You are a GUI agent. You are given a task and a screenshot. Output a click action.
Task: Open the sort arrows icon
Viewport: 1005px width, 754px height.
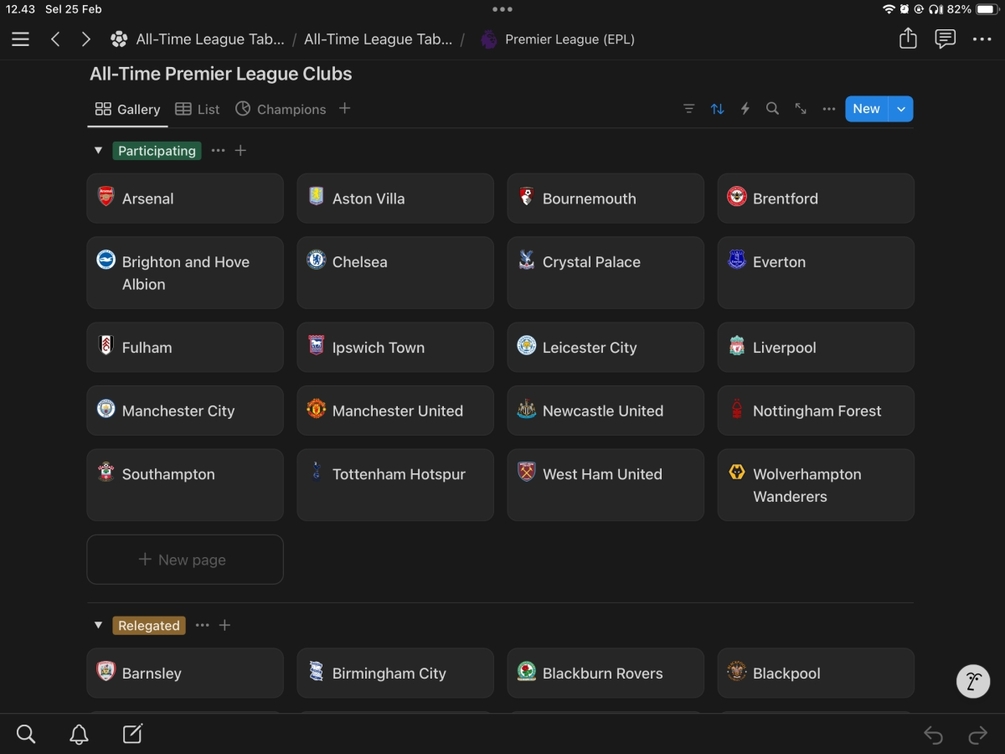click(x=717, y=109)
